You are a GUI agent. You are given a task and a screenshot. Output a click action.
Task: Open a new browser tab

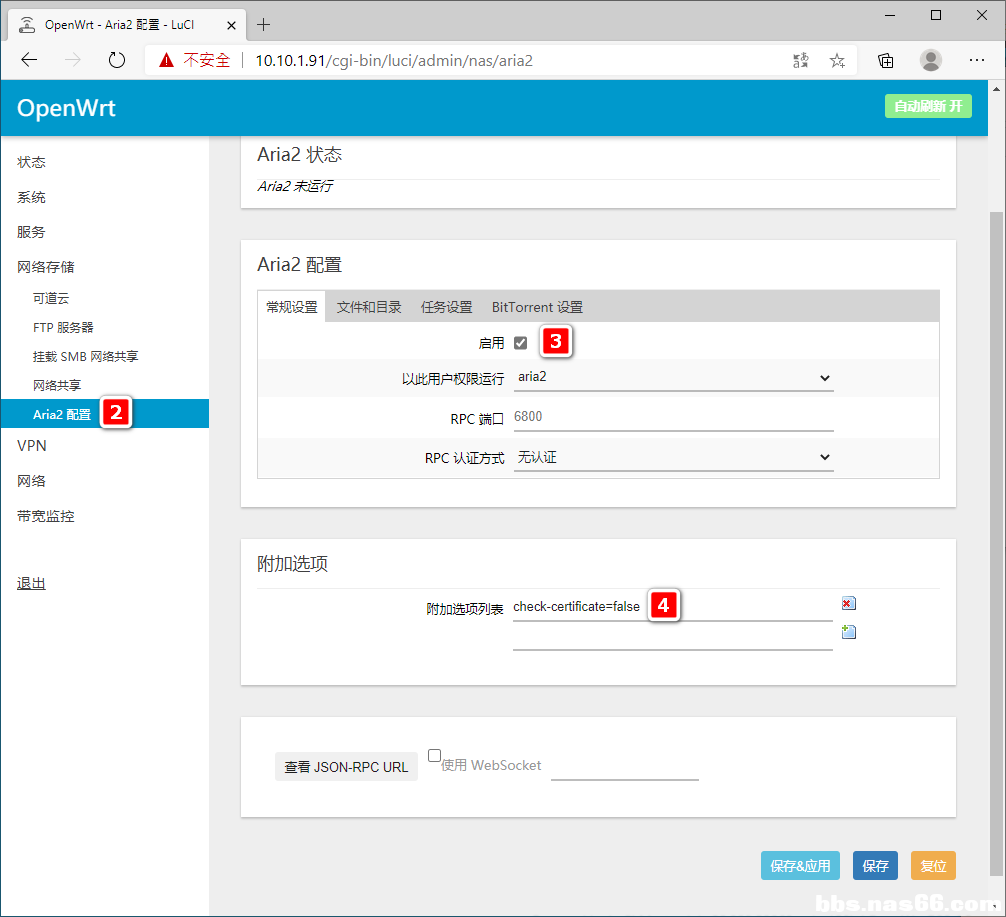[x=263, y=25]
